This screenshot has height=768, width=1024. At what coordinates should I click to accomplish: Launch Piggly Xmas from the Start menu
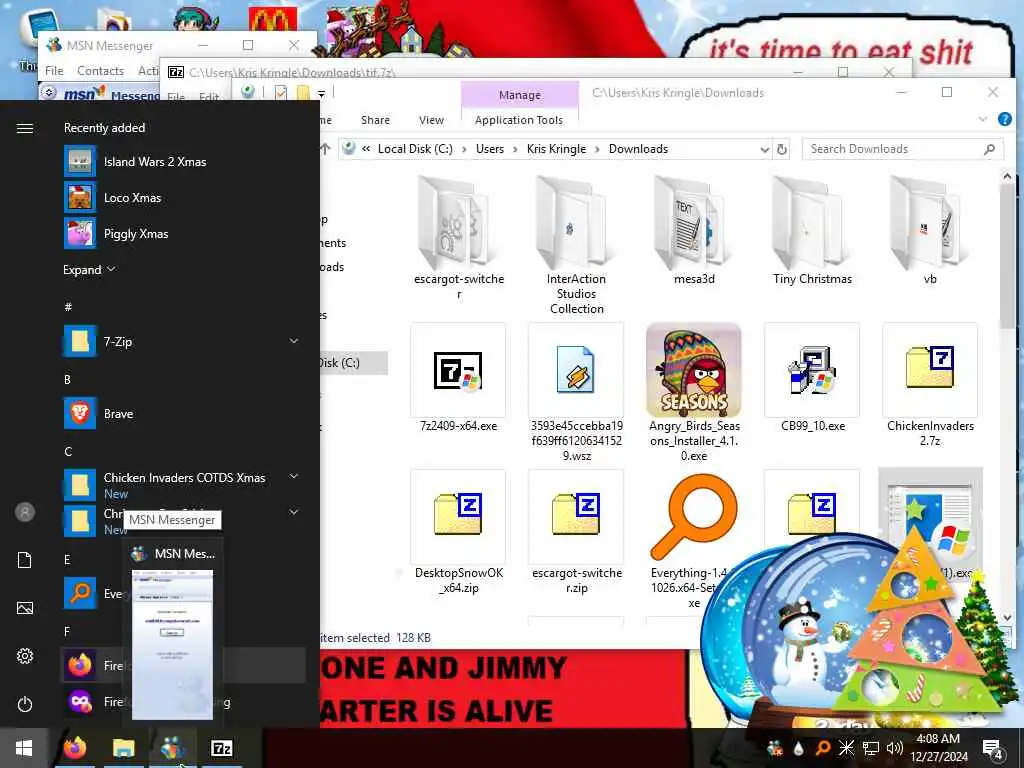183,233
